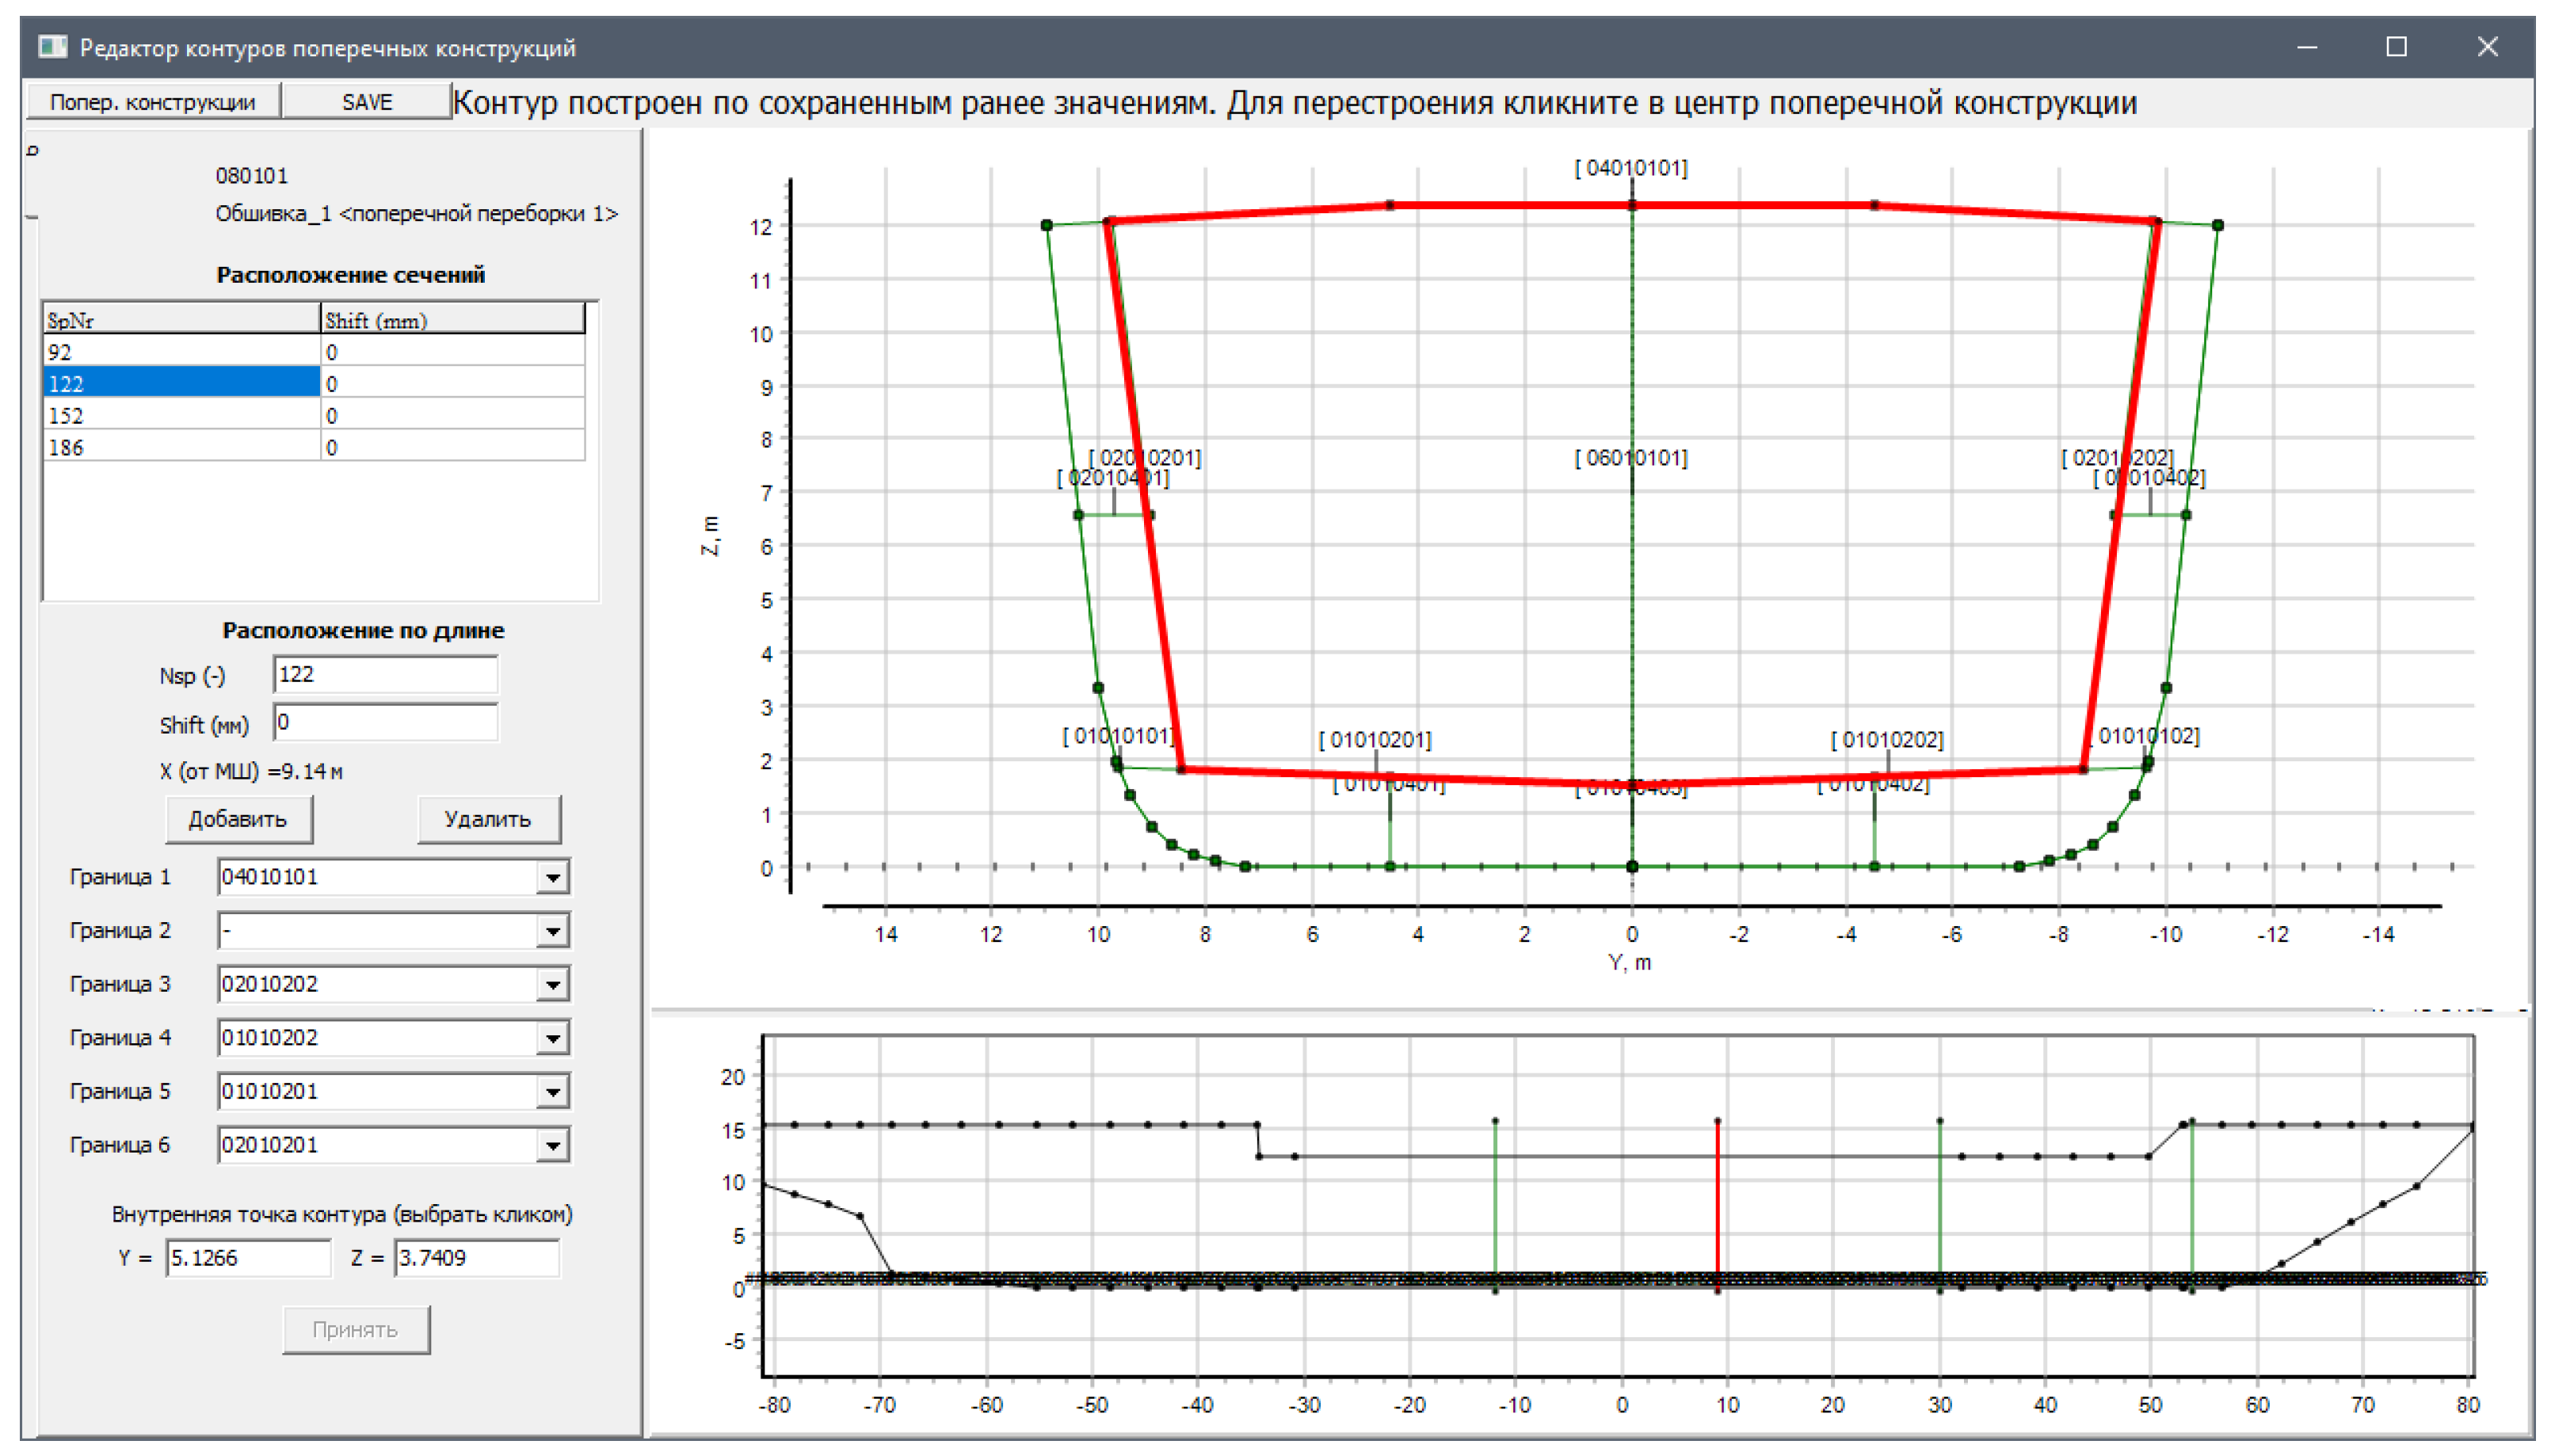The width and height of the screenshot is (2555, 1456).
Task: Click the Z coordinate input field
Action: coord(476,1257)
